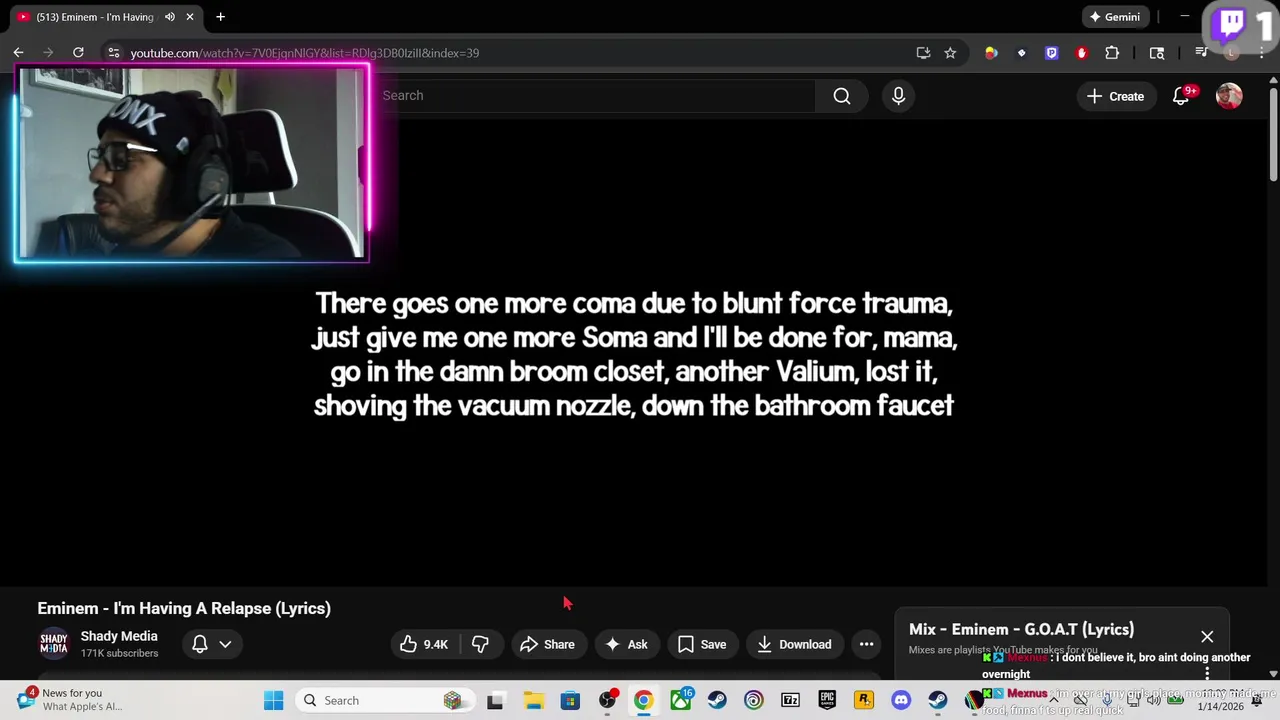Open the Ask AI assistant button
Screen dimensions: 1280x720
click(x=626, y=644)
